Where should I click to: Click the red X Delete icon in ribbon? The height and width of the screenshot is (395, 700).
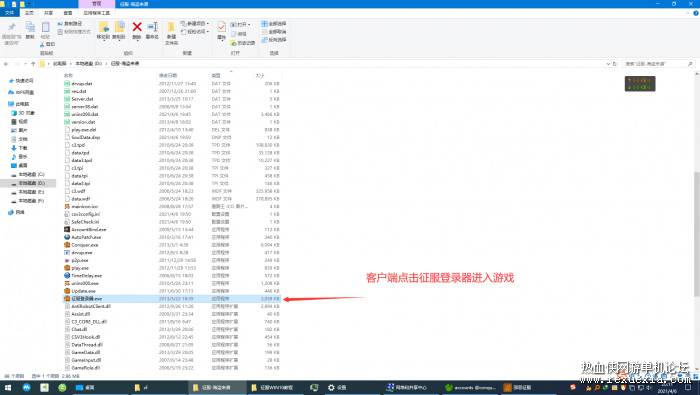click(137, 27)
